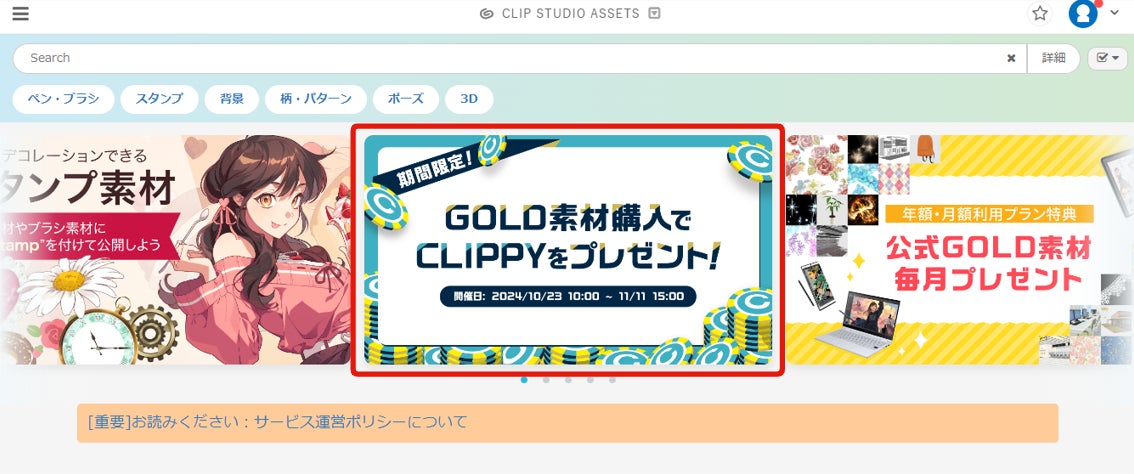Image resolution: width=1134 pixels, height=474 pixels.
Task: Click the 詳細 advanced search button
Action: (x=1053, y=59)
